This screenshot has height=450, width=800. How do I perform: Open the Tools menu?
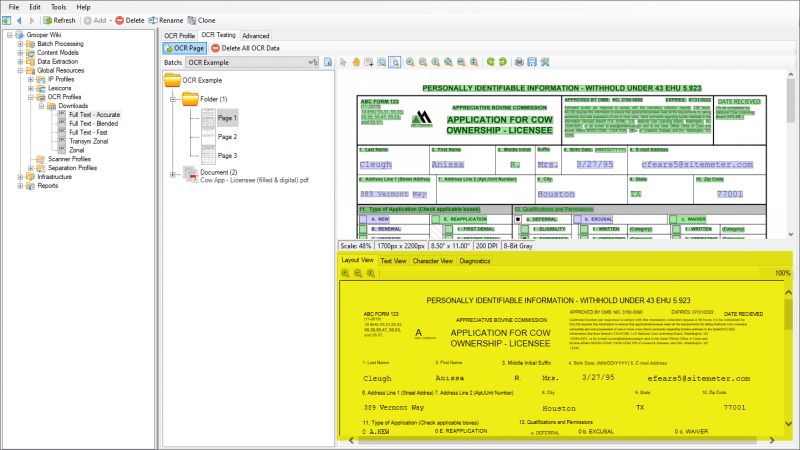click(x=59, y=7)
